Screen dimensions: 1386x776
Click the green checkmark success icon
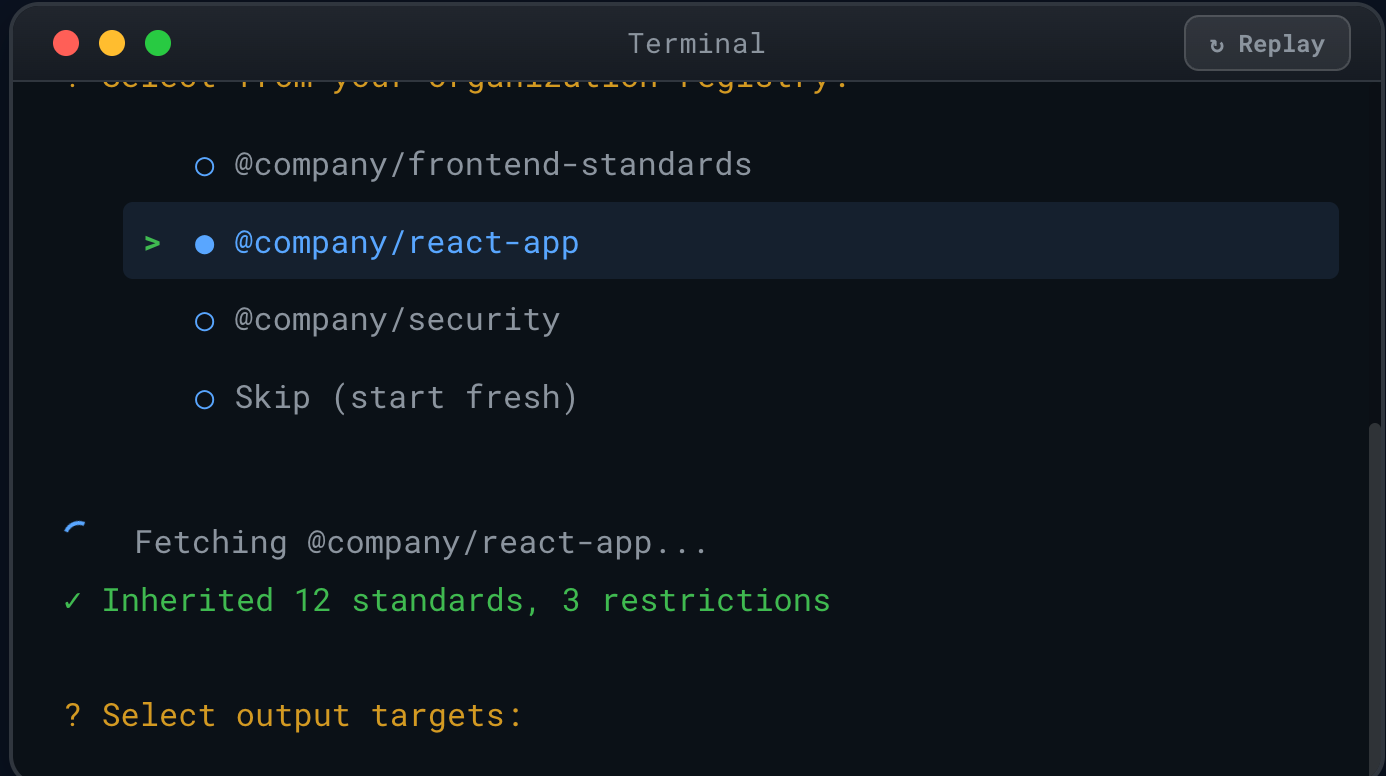[x=71, y=600]
